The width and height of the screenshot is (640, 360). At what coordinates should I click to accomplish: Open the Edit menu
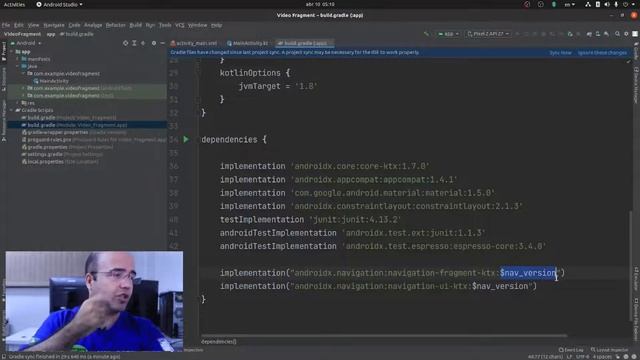coord(19,25)
